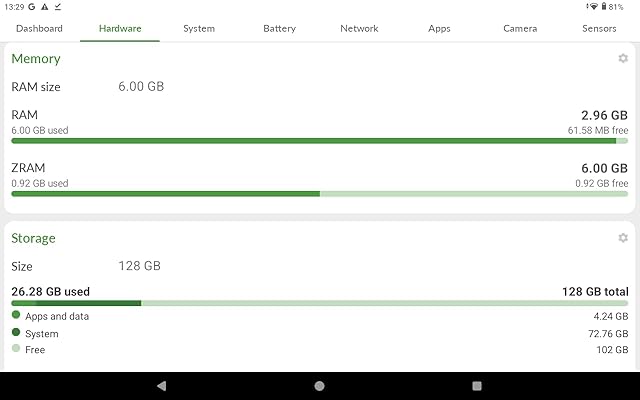The height and width of the screenshot is (400, 640).
Task: Click the RAM usage progress bar
Action: click(320, 141)
